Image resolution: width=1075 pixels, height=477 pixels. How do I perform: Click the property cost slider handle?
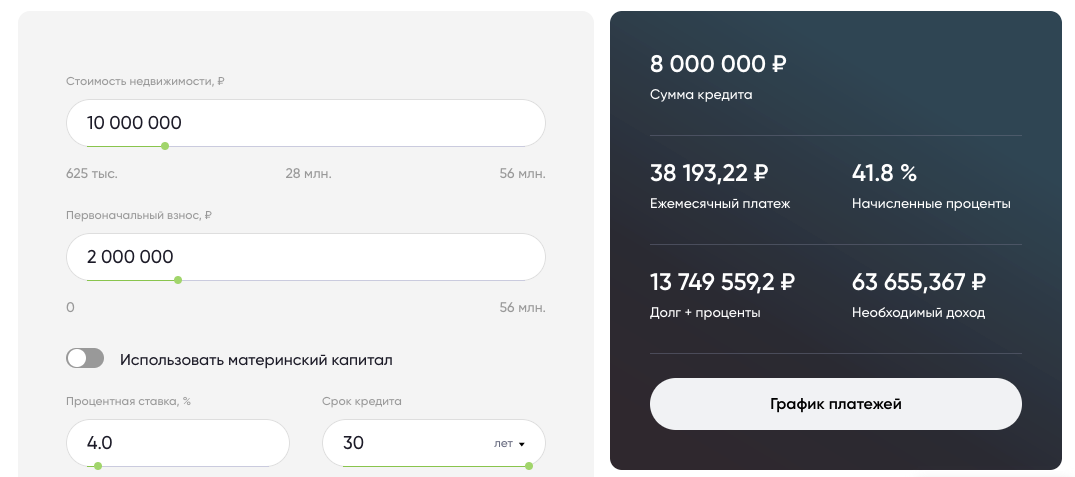tap(165, 146)
